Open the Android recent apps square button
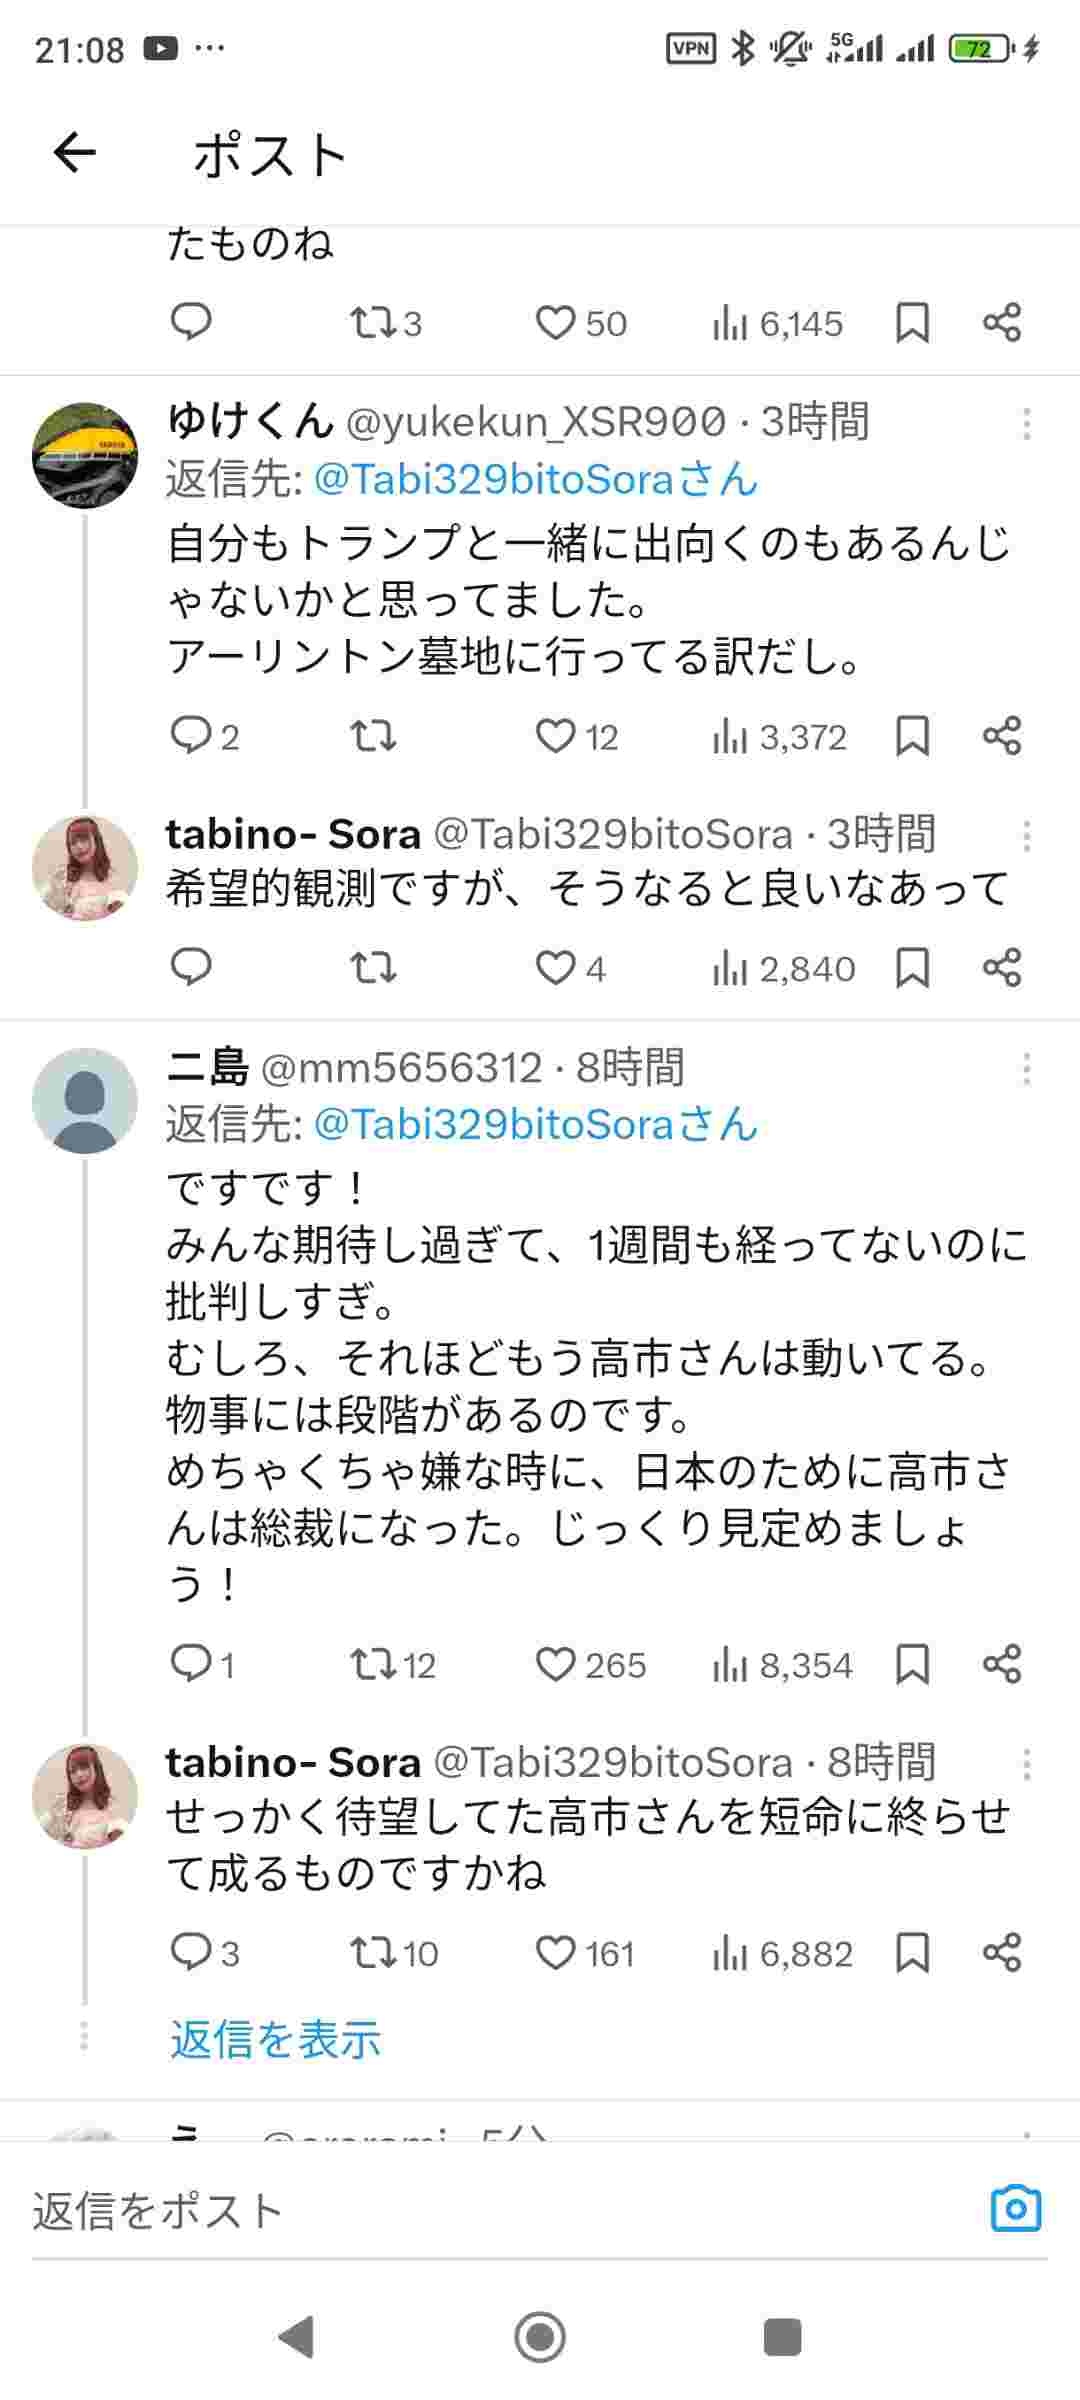Image resolution: width=1080 pixels, height=2400 pixels. coord(782,2338)
